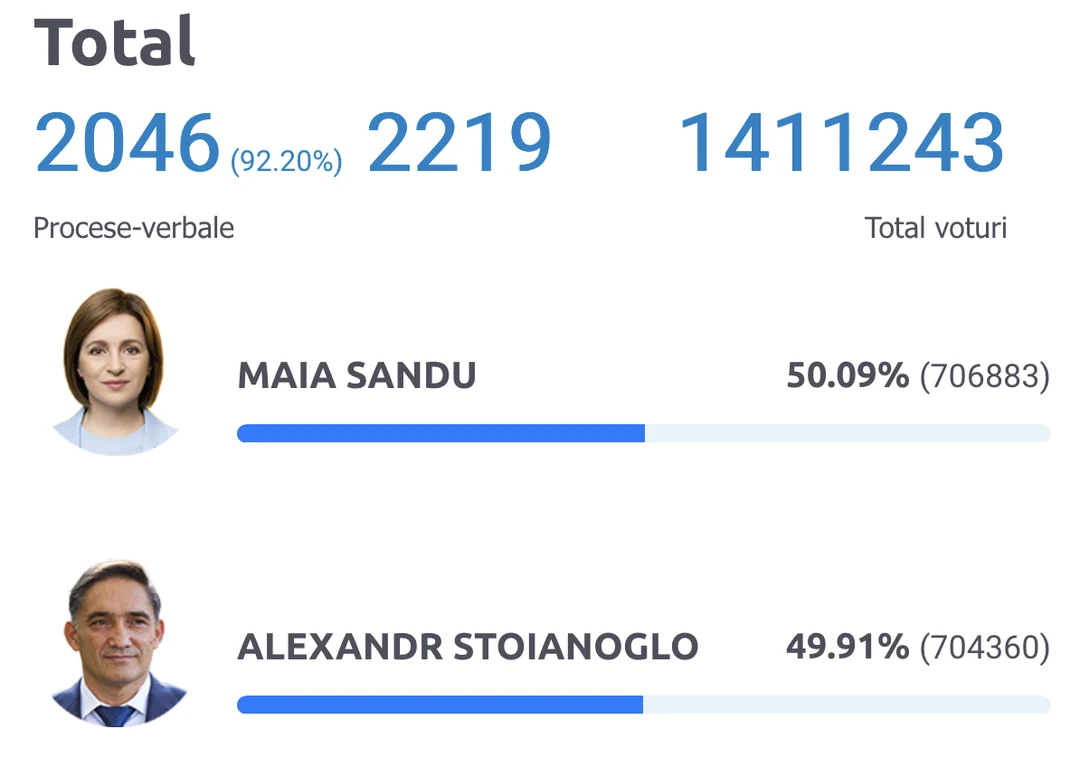Viewport: 1080px width, 767px height.
Task: Click the filled part of Stoianoglo's progress bar
Action: (439, 705)
